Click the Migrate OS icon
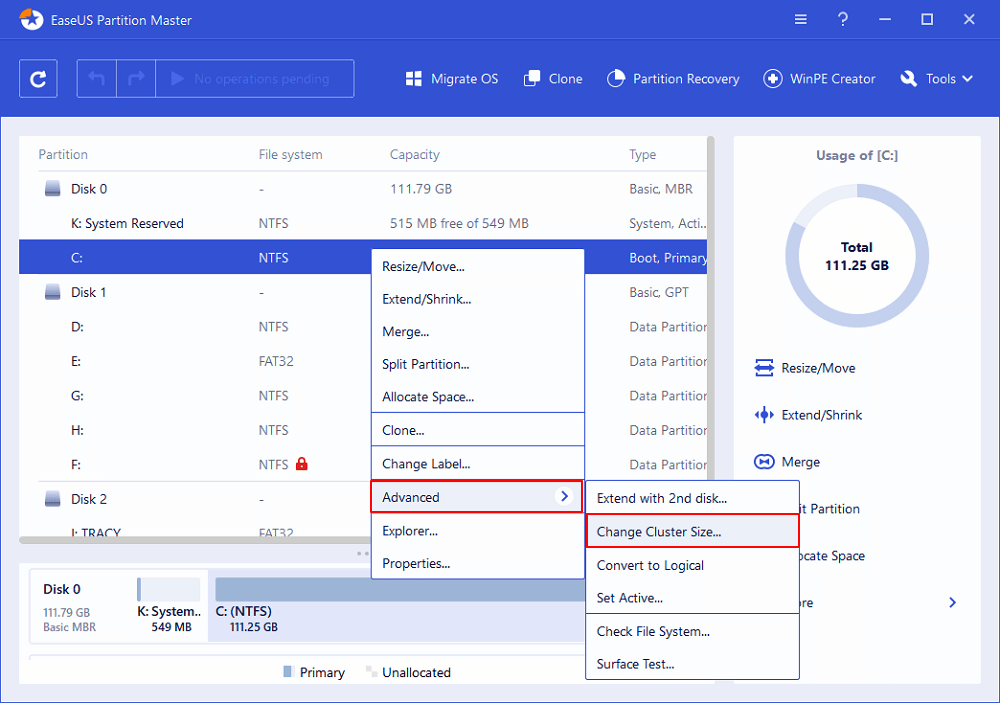Screen dimensions: 1000x703 pyautogui.click(x=414, y=79)
